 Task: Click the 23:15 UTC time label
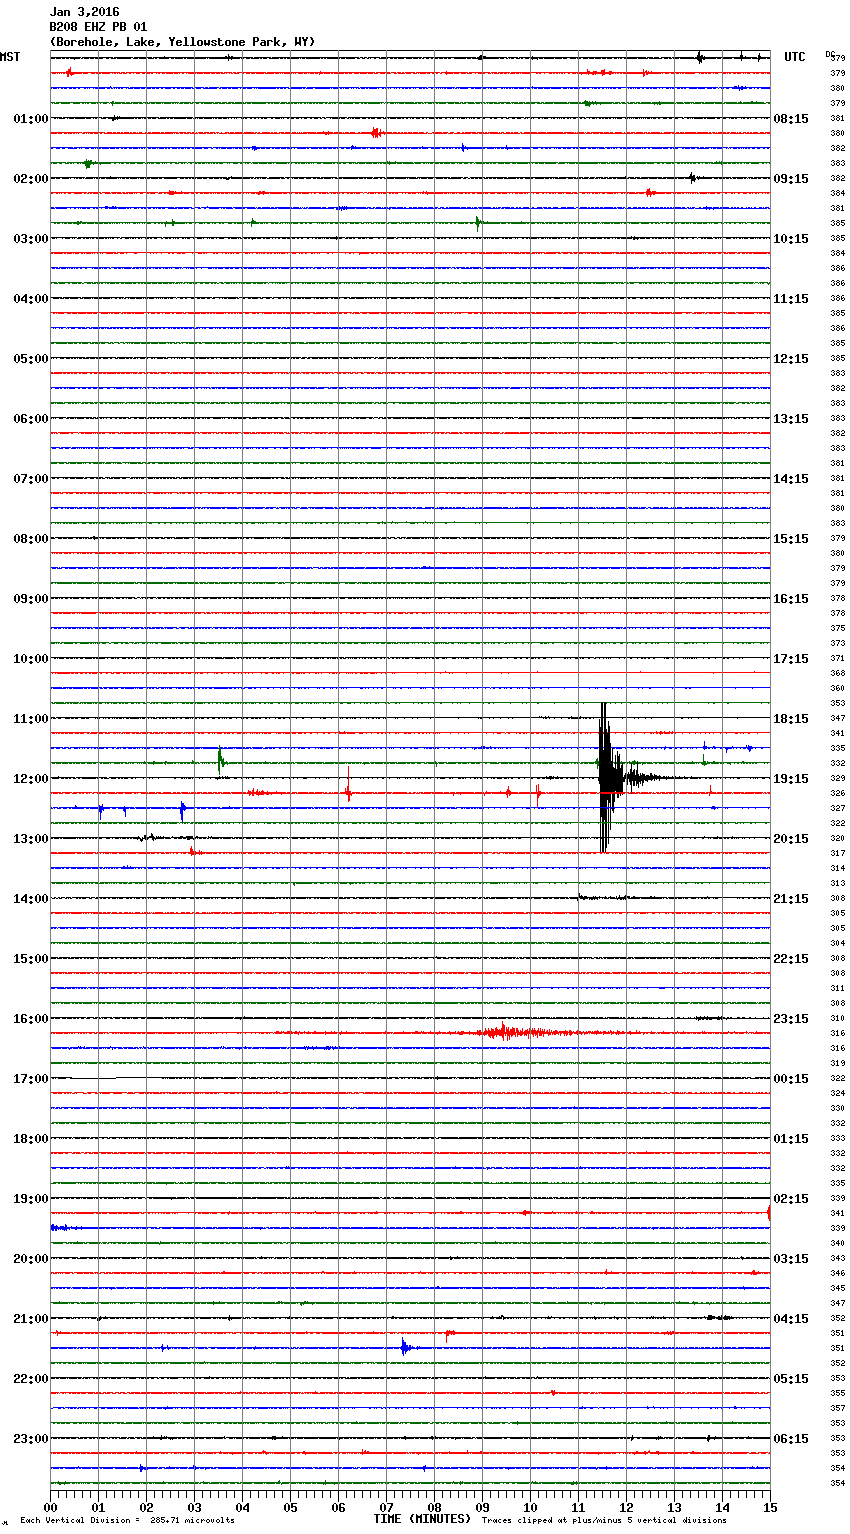click(791, 1019)
